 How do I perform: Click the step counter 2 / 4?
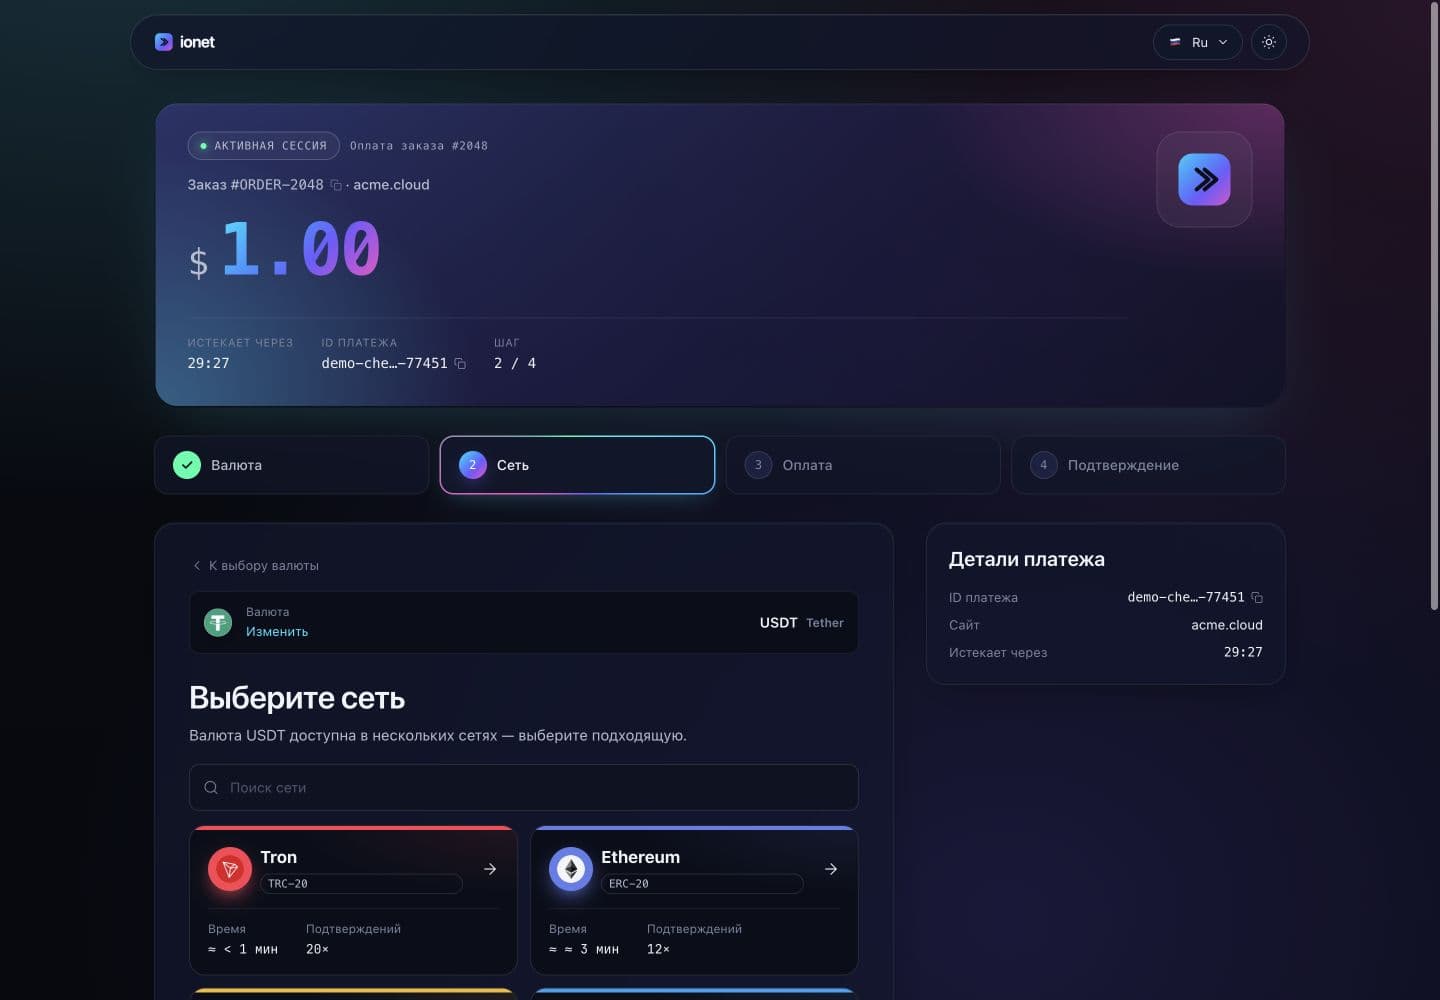(x=515, y=363)
